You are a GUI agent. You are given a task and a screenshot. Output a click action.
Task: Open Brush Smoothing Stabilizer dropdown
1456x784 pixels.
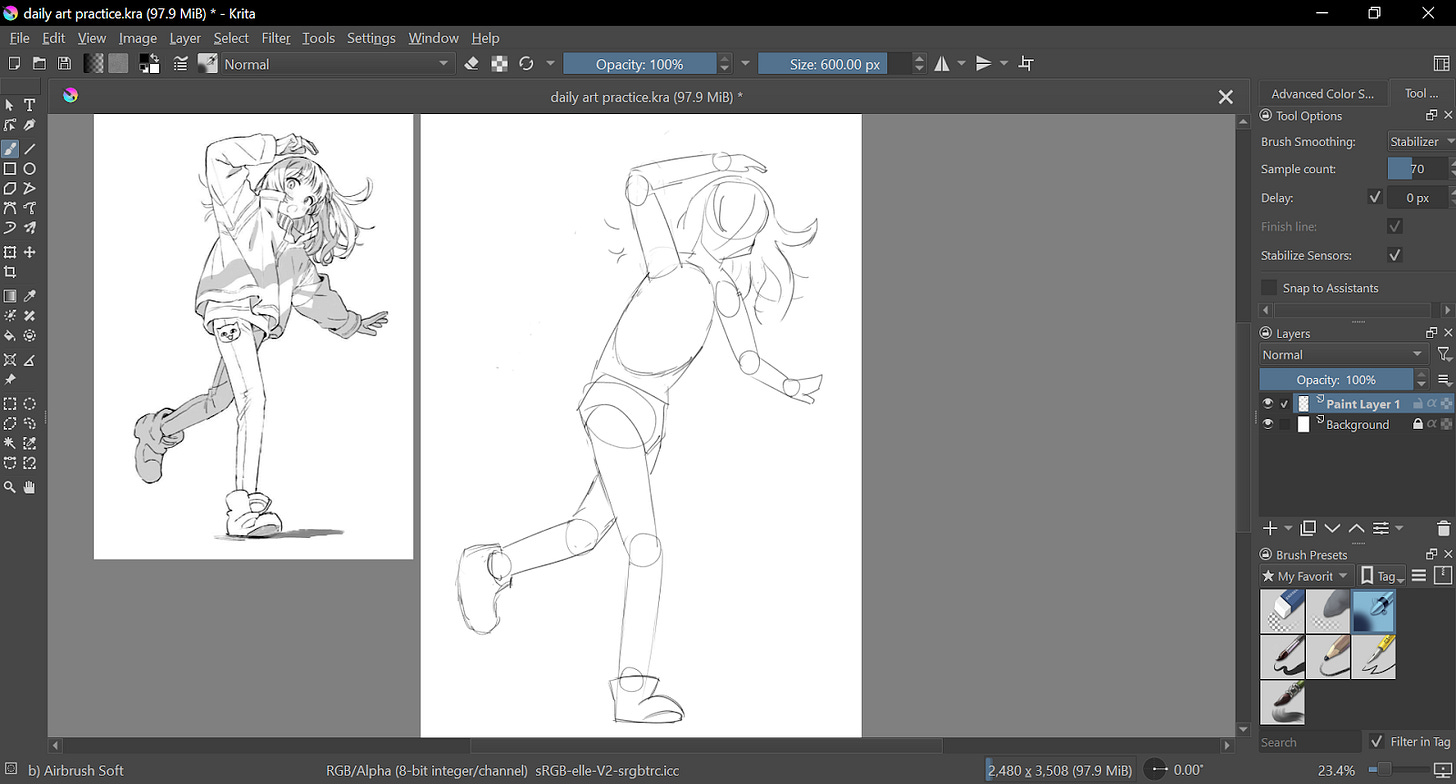point(1421,142)
